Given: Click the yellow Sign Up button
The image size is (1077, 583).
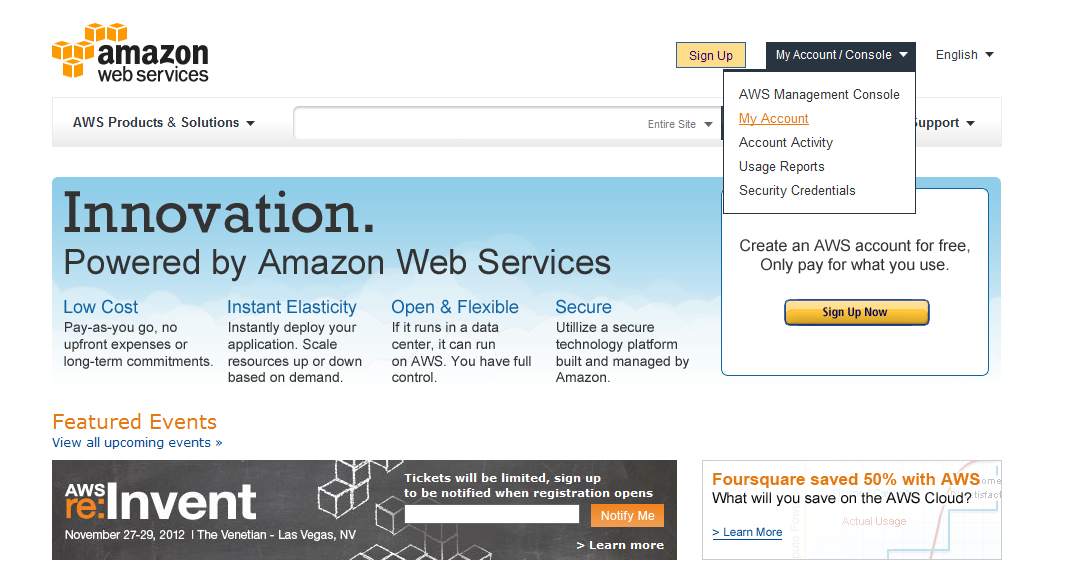Looking at the screenshot, I should coord(711,56).
